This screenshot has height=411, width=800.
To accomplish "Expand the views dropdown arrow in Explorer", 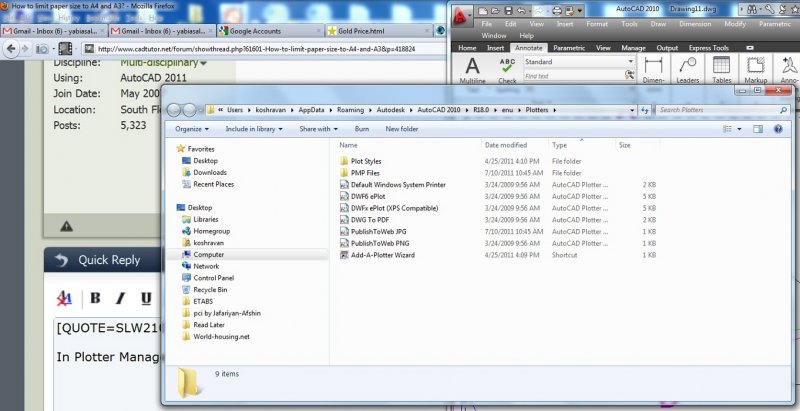I will [x=739, y=129].
